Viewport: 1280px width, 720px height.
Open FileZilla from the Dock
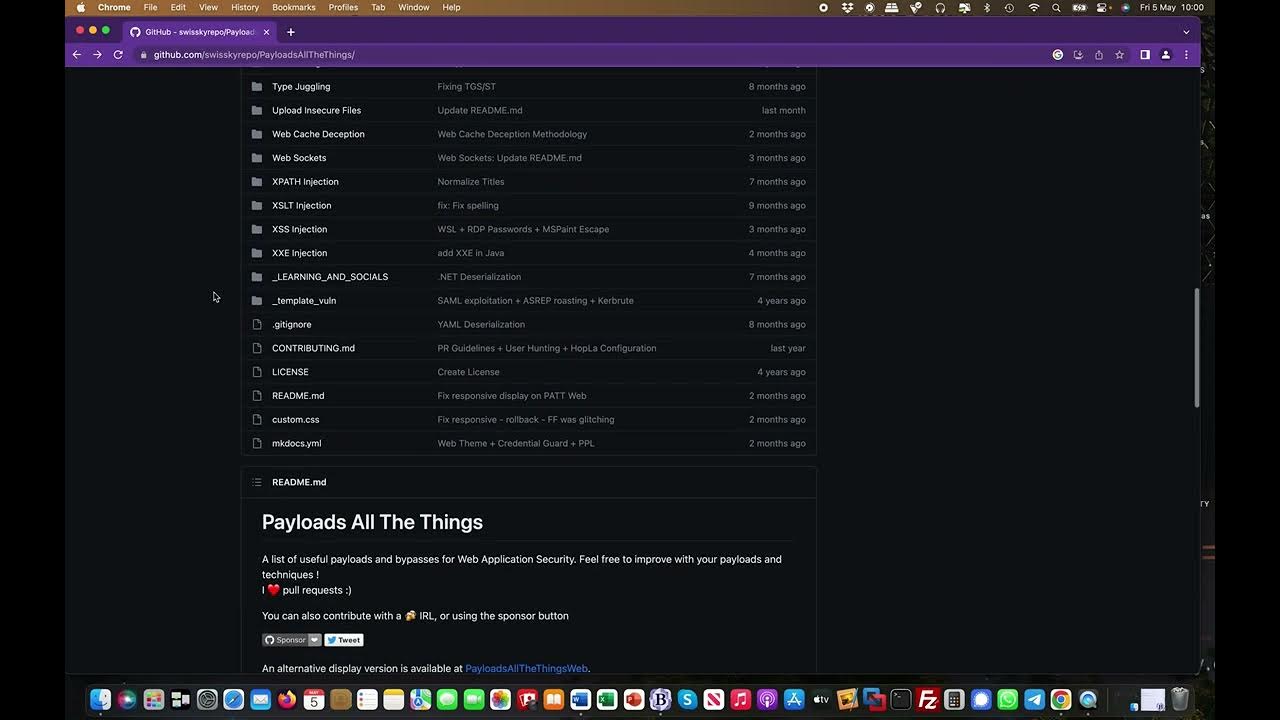coord(928,700)
